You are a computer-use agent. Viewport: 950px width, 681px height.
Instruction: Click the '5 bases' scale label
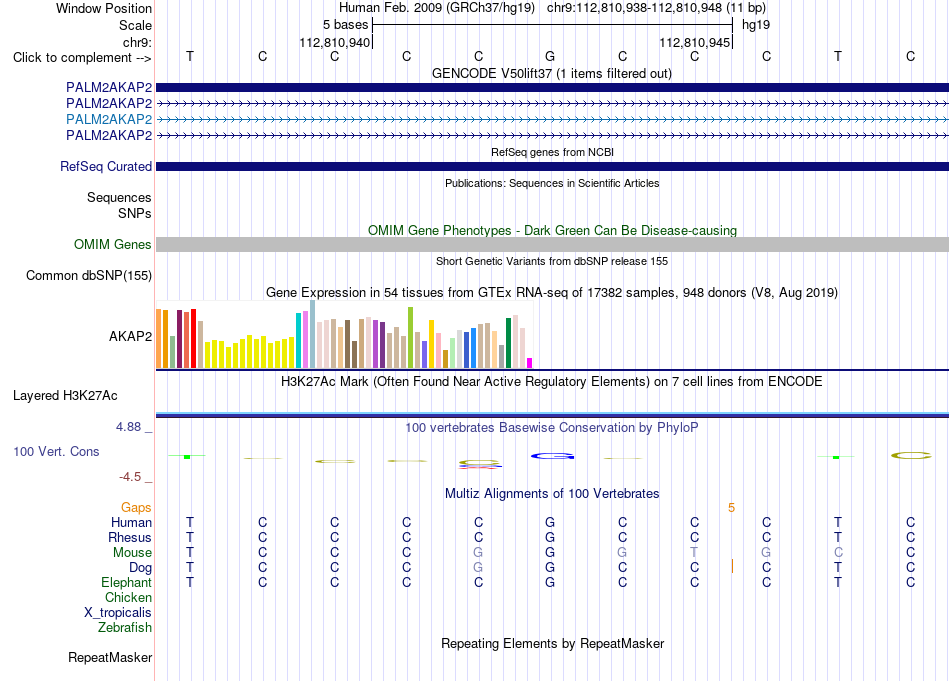(345, 25)
